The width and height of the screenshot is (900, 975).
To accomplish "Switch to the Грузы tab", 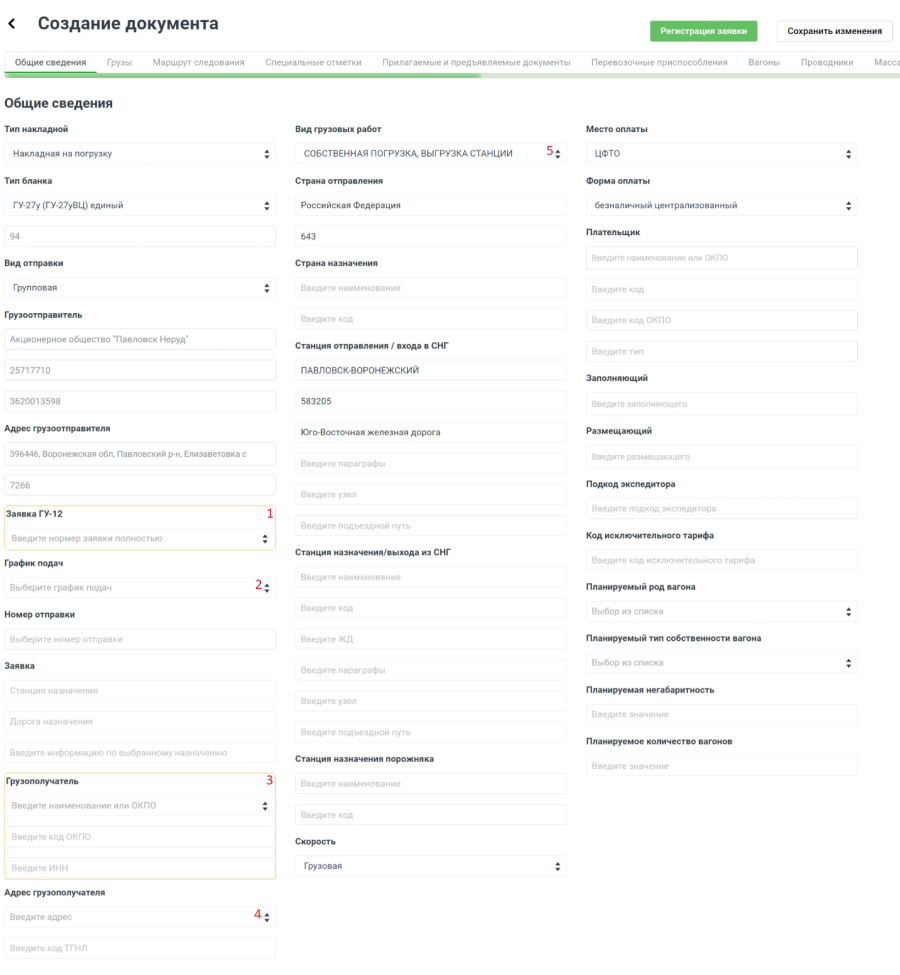I will point(119,63).
